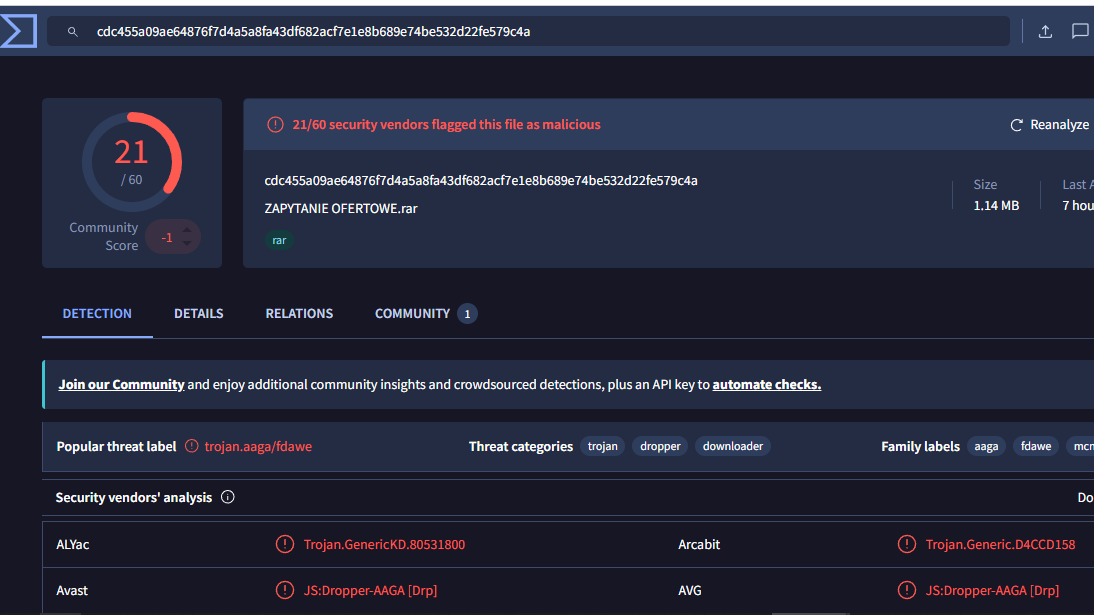Vote community score down arrow
This screenshot has height=615, width=1094.
187,243
